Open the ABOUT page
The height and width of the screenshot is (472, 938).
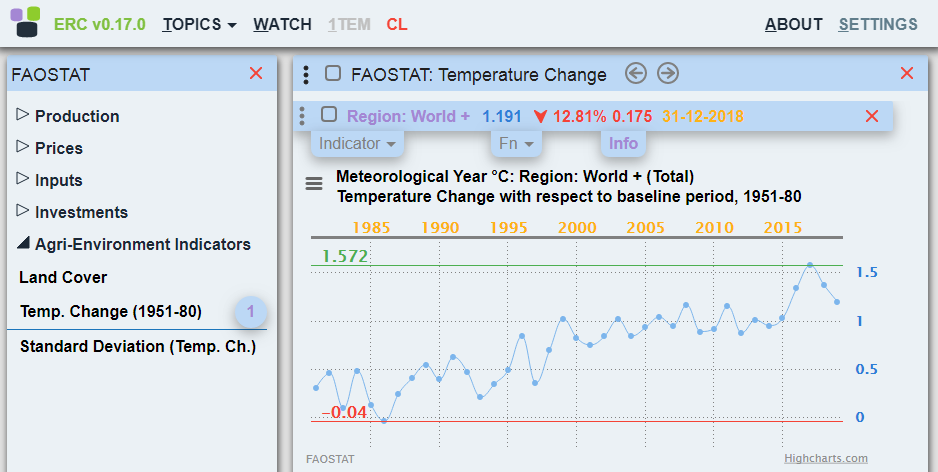pyautogui.click(x=794, y=25)
